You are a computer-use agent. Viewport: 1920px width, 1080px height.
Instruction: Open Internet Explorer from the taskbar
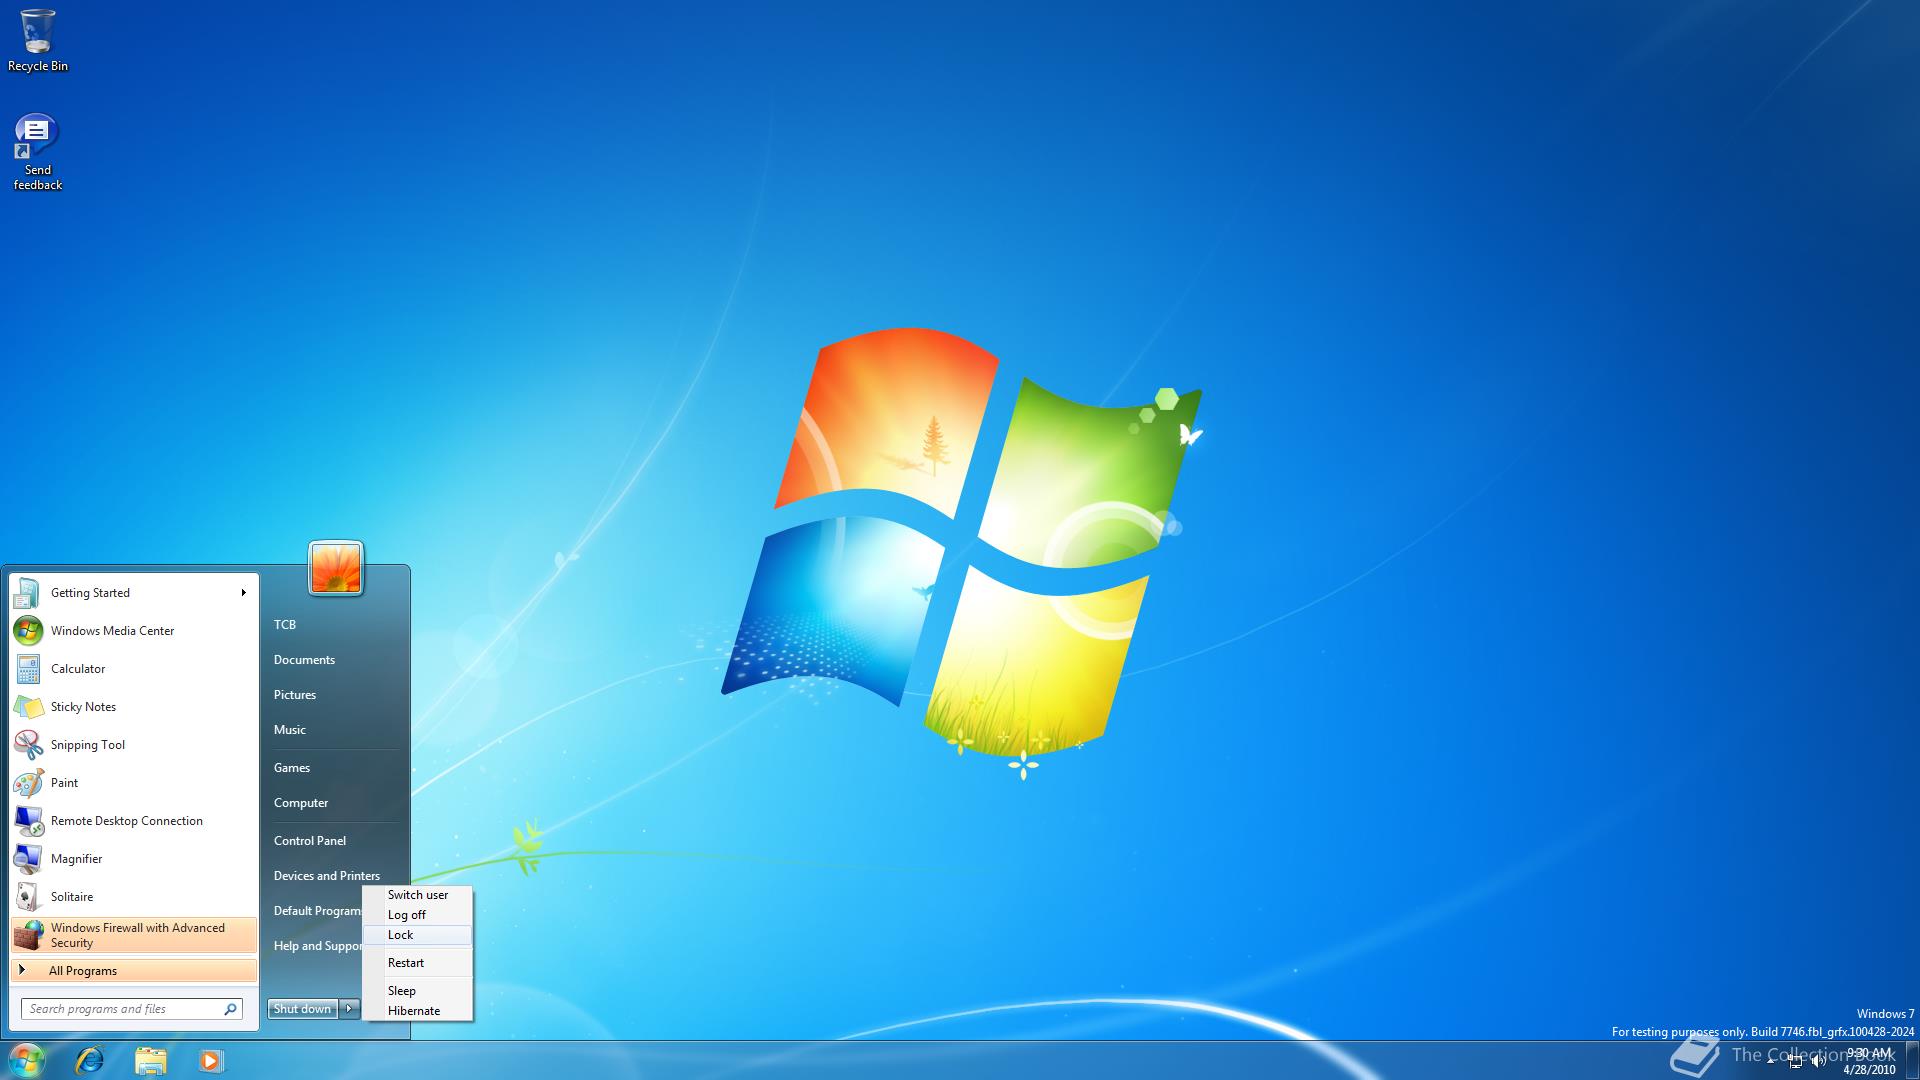90,1060
